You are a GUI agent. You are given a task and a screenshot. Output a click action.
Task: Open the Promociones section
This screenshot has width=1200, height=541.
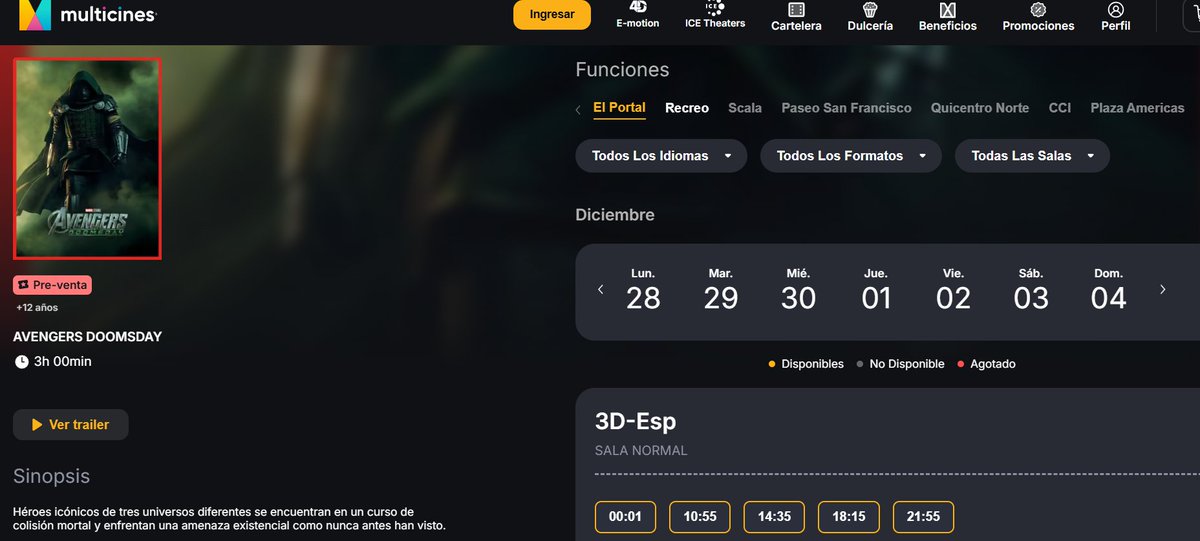(1038, 16)
